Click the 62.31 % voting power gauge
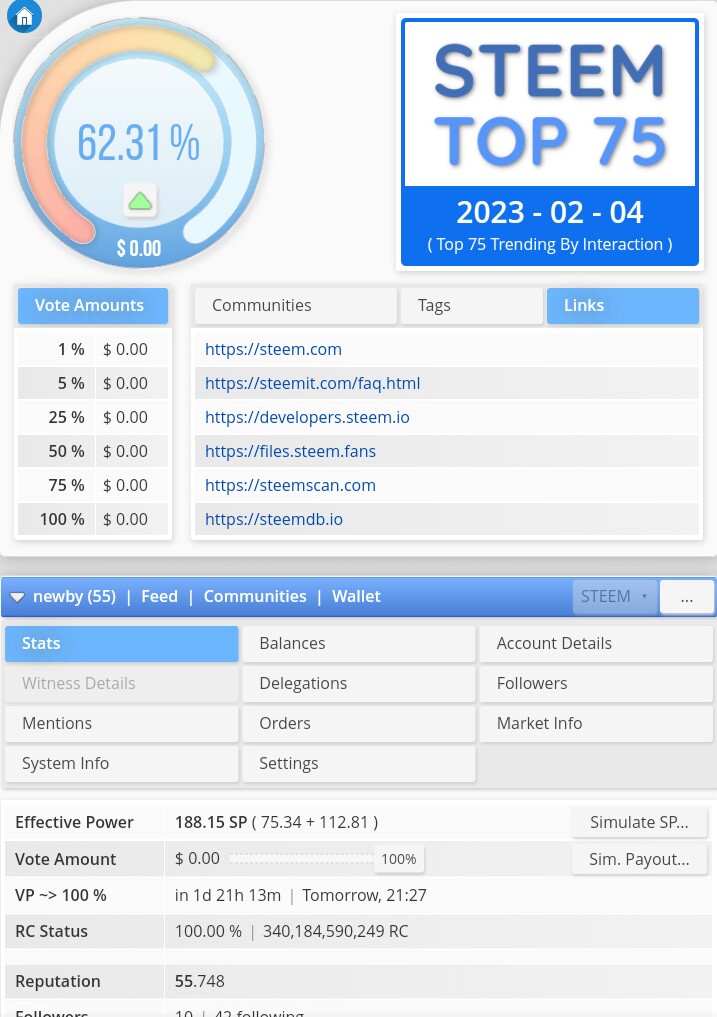The image size is (717, 1017). point(138,143)
